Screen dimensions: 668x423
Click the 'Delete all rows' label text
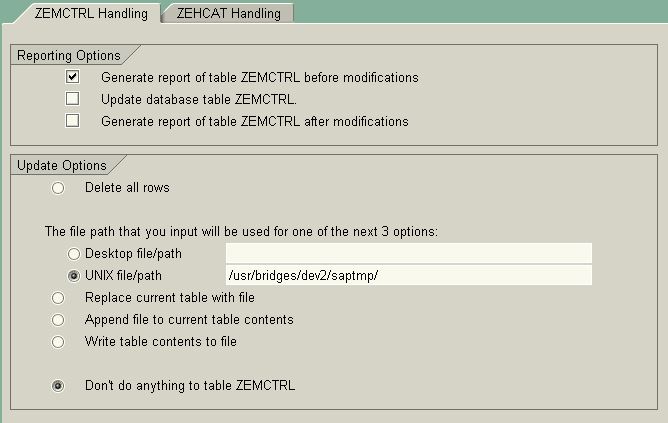(127, 187)
